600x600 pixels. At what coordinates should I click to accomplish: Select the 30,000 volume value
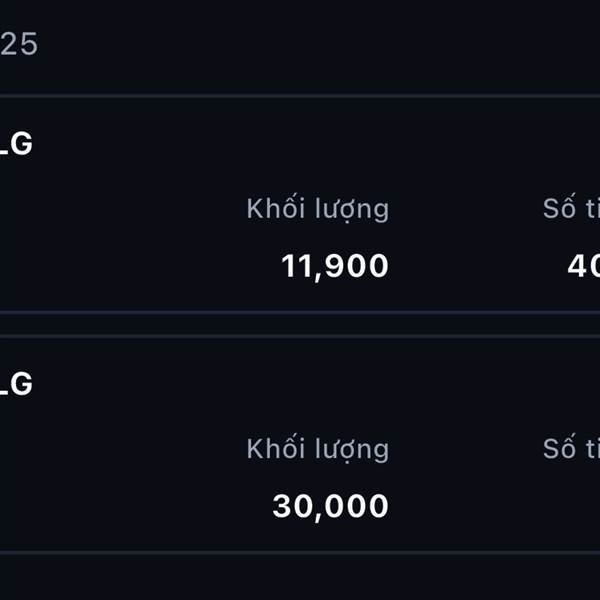tap(330, 506)
